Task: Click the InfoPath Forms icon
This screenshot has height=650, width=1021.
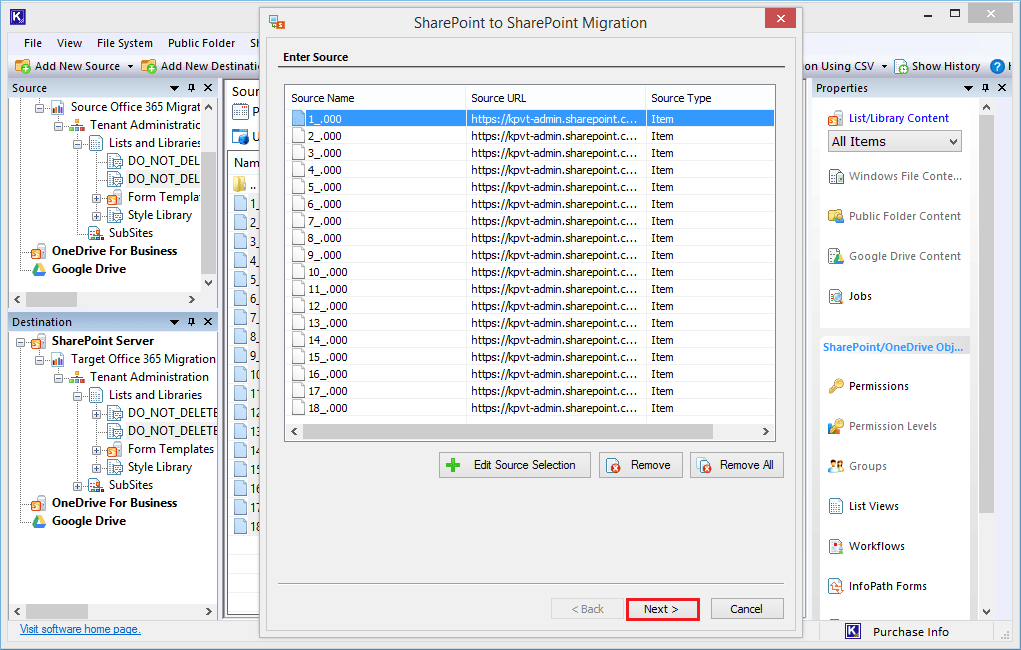Action: (835, 586)
